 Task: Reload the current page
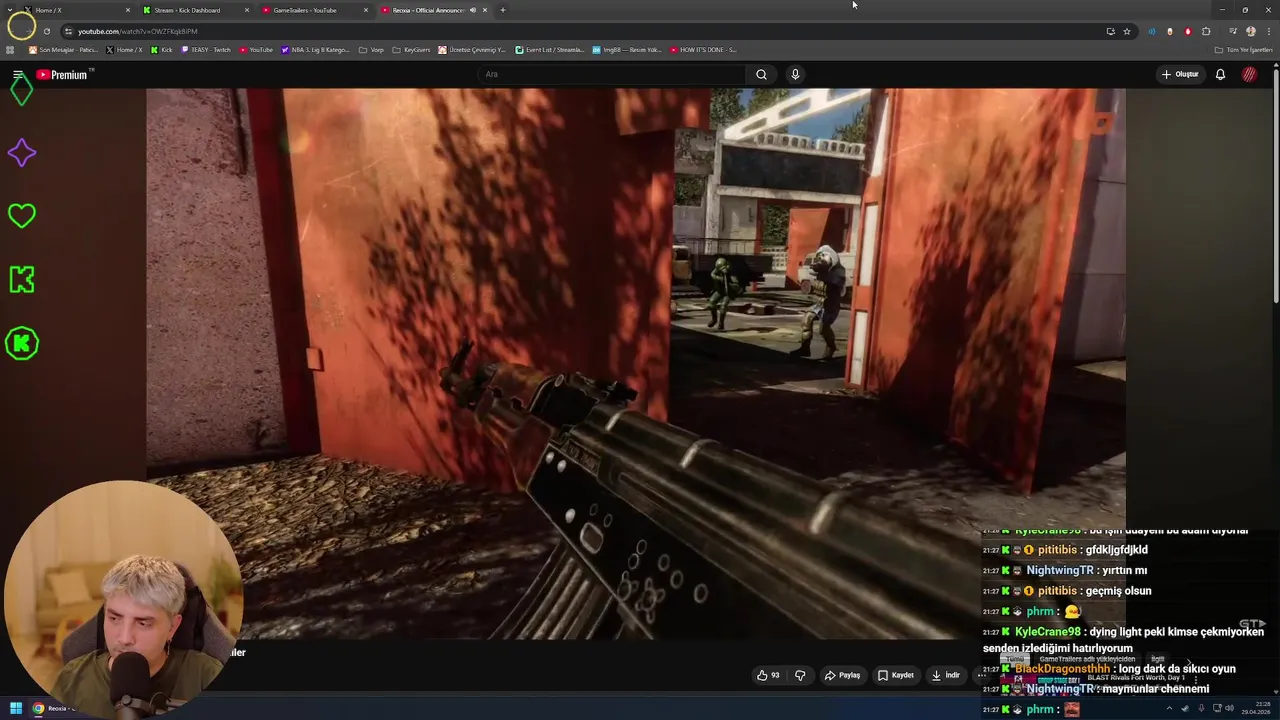point(46,31)
